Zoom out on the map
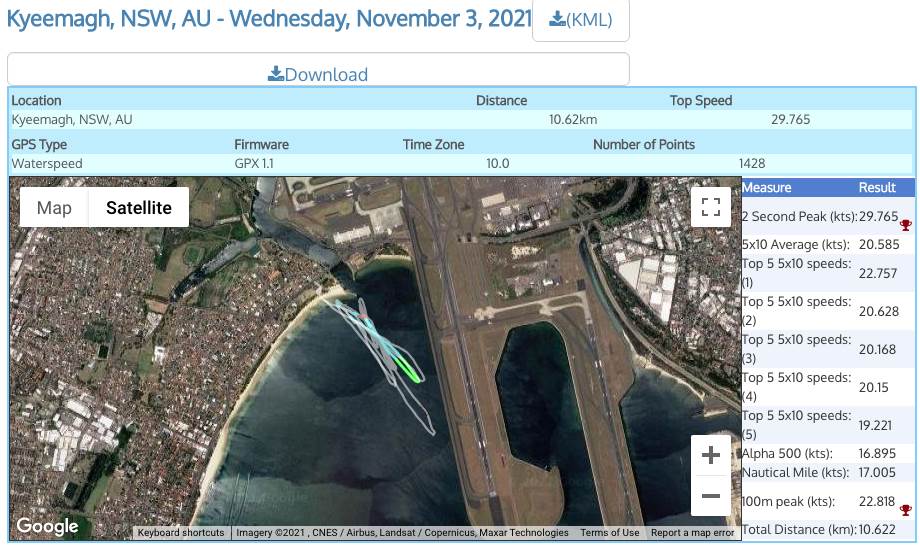Viewport: 920px width, 547px height. point(711,496)
